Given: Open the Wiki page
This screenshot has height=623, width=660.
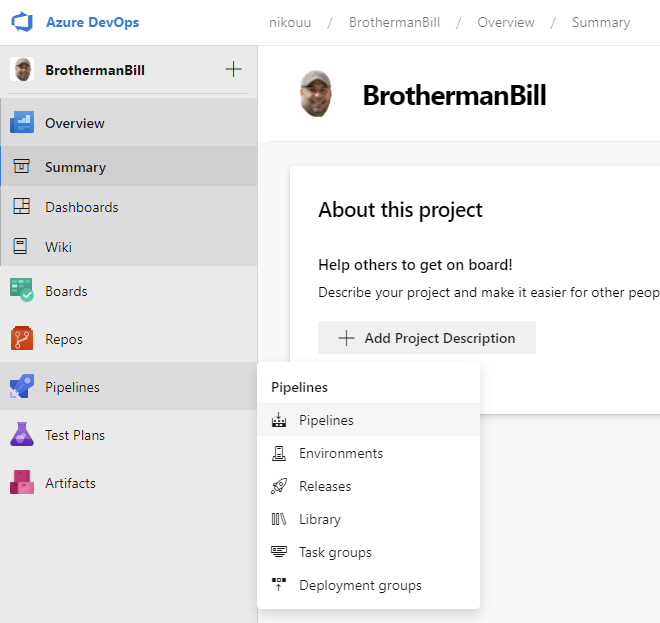Looking at the screenshot, I should click(129, 247).
